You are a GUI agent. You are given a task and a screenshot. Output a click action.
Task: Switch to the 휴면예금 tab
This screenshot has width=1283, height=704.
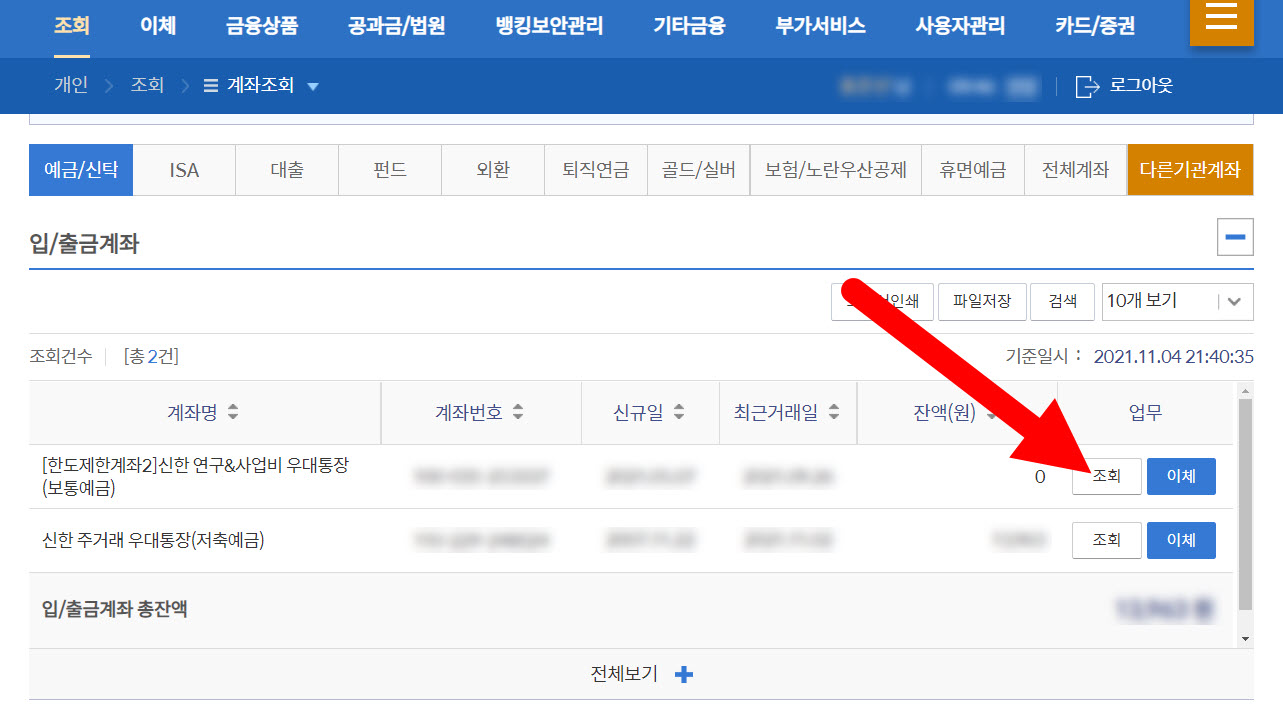coord(972,170)
